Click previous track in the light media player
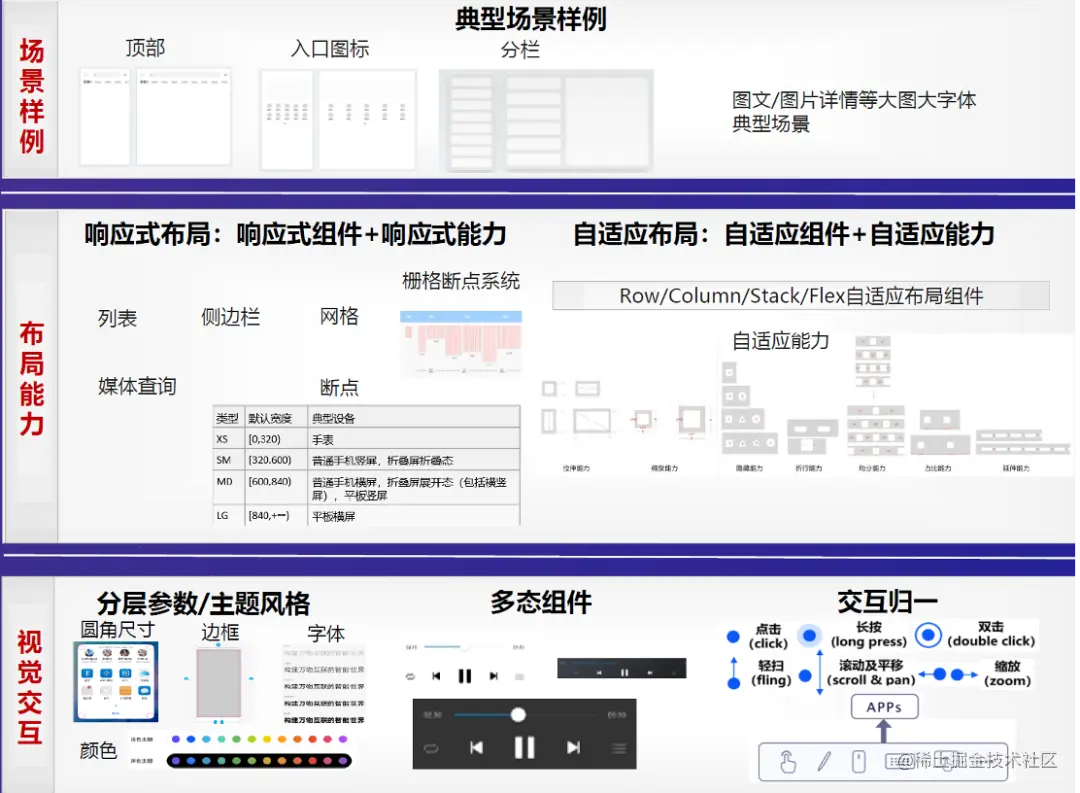 pyautogui.click(x=436, y=676)
